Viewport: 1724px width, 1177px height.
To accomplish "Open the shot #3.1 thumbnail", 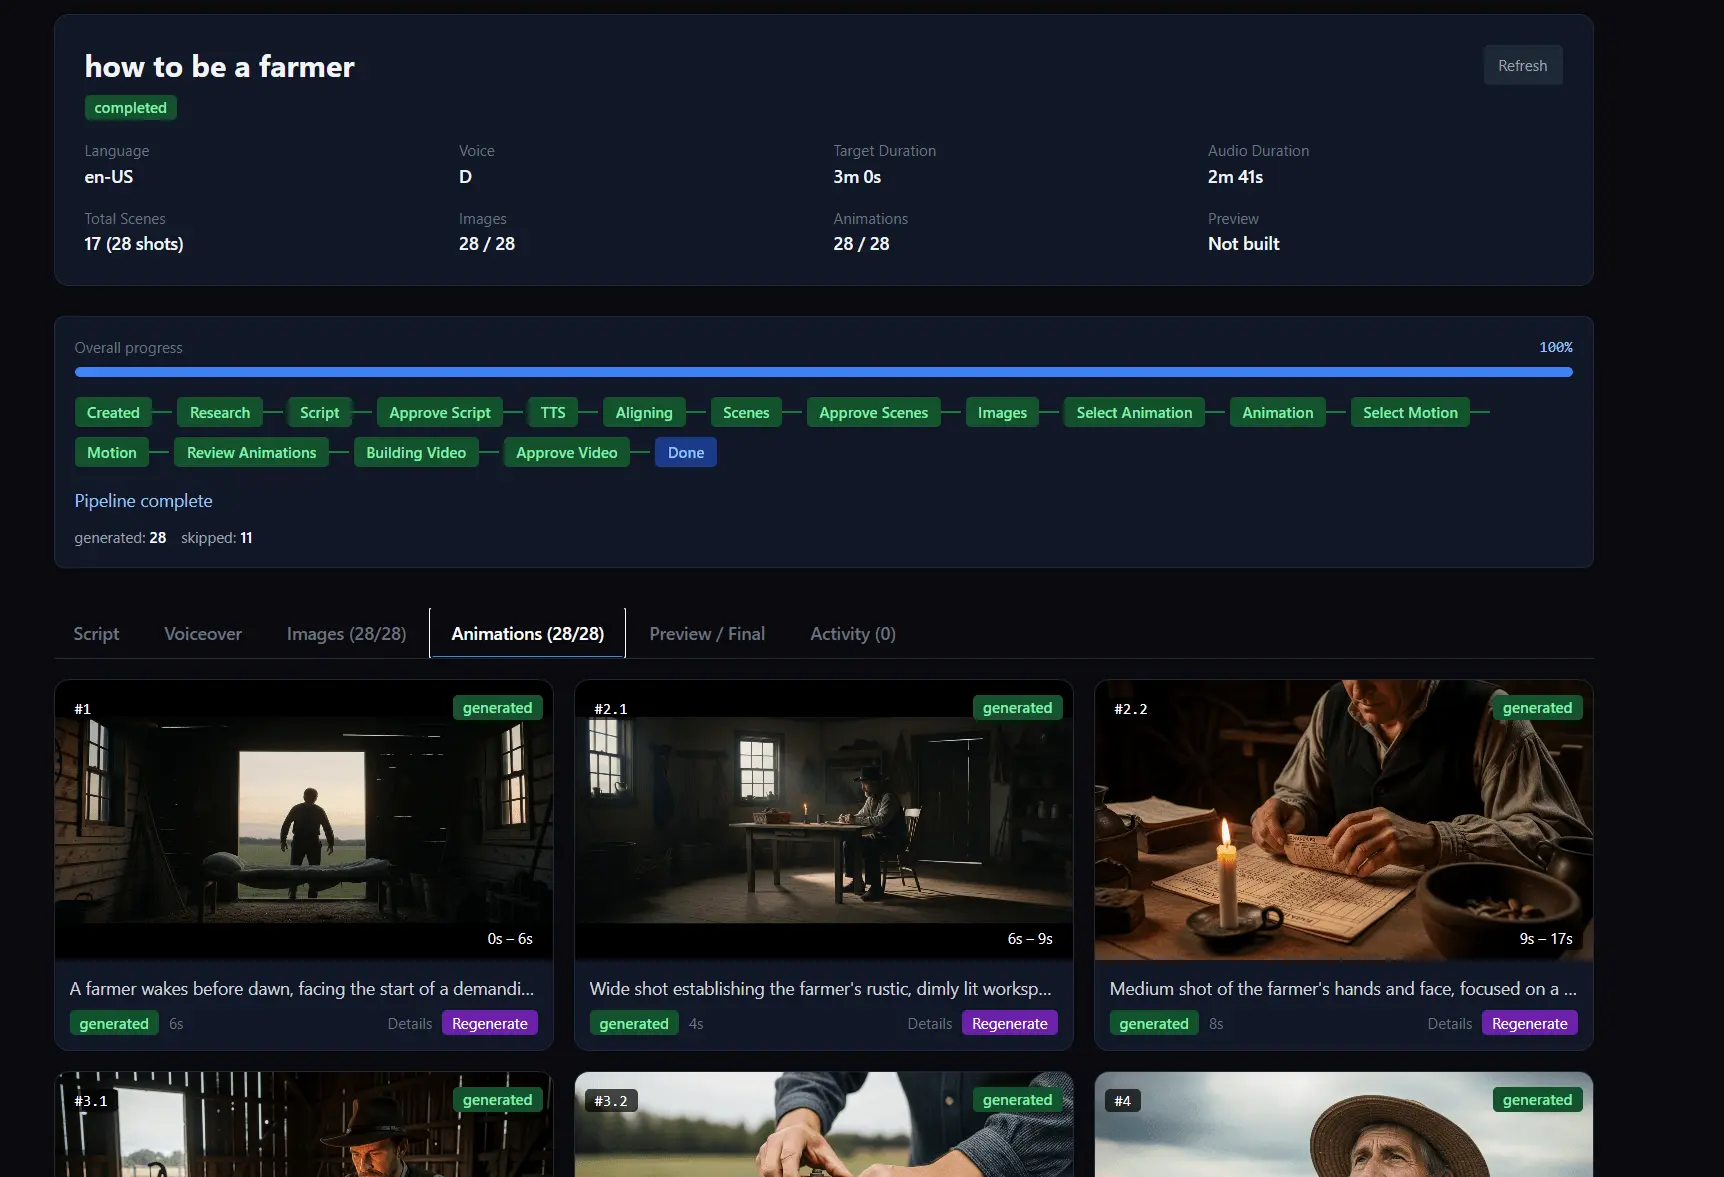I will [x=304, y=1125].
